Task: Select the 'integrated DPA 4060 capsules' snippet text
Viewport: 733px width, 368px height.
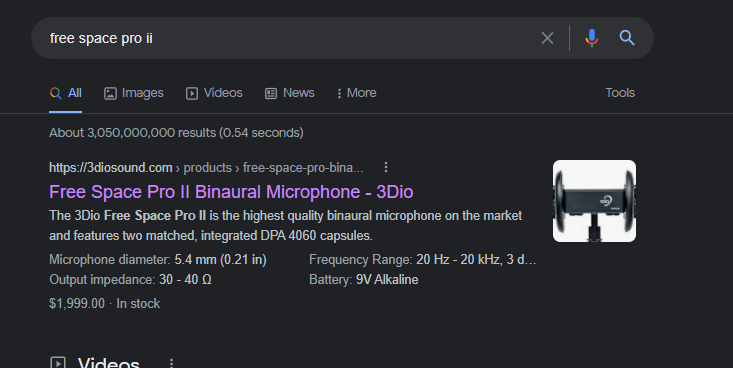Action: point(287,235)
